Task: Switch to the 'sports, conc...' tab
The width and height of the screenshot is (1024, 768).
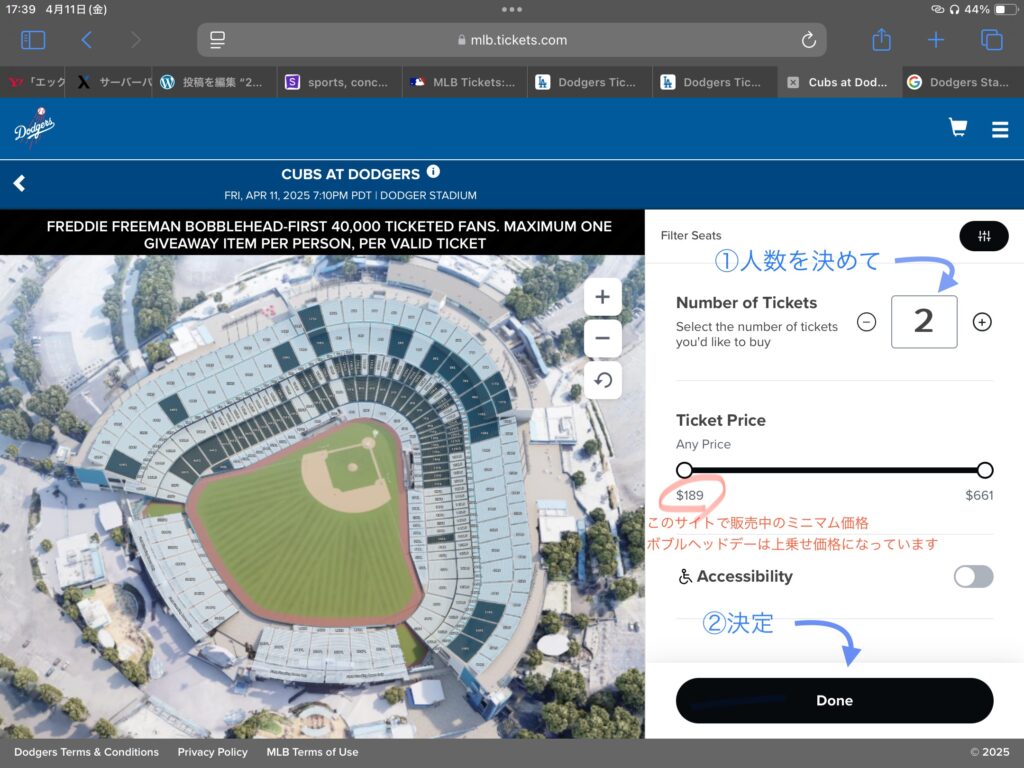Action: click(x=340, y=82)
